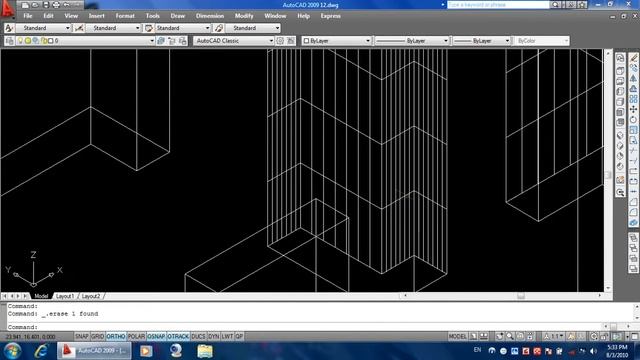Click the Save icon in the quick access bar
Viewport: 640px width, 360px height.
(45, 5)
